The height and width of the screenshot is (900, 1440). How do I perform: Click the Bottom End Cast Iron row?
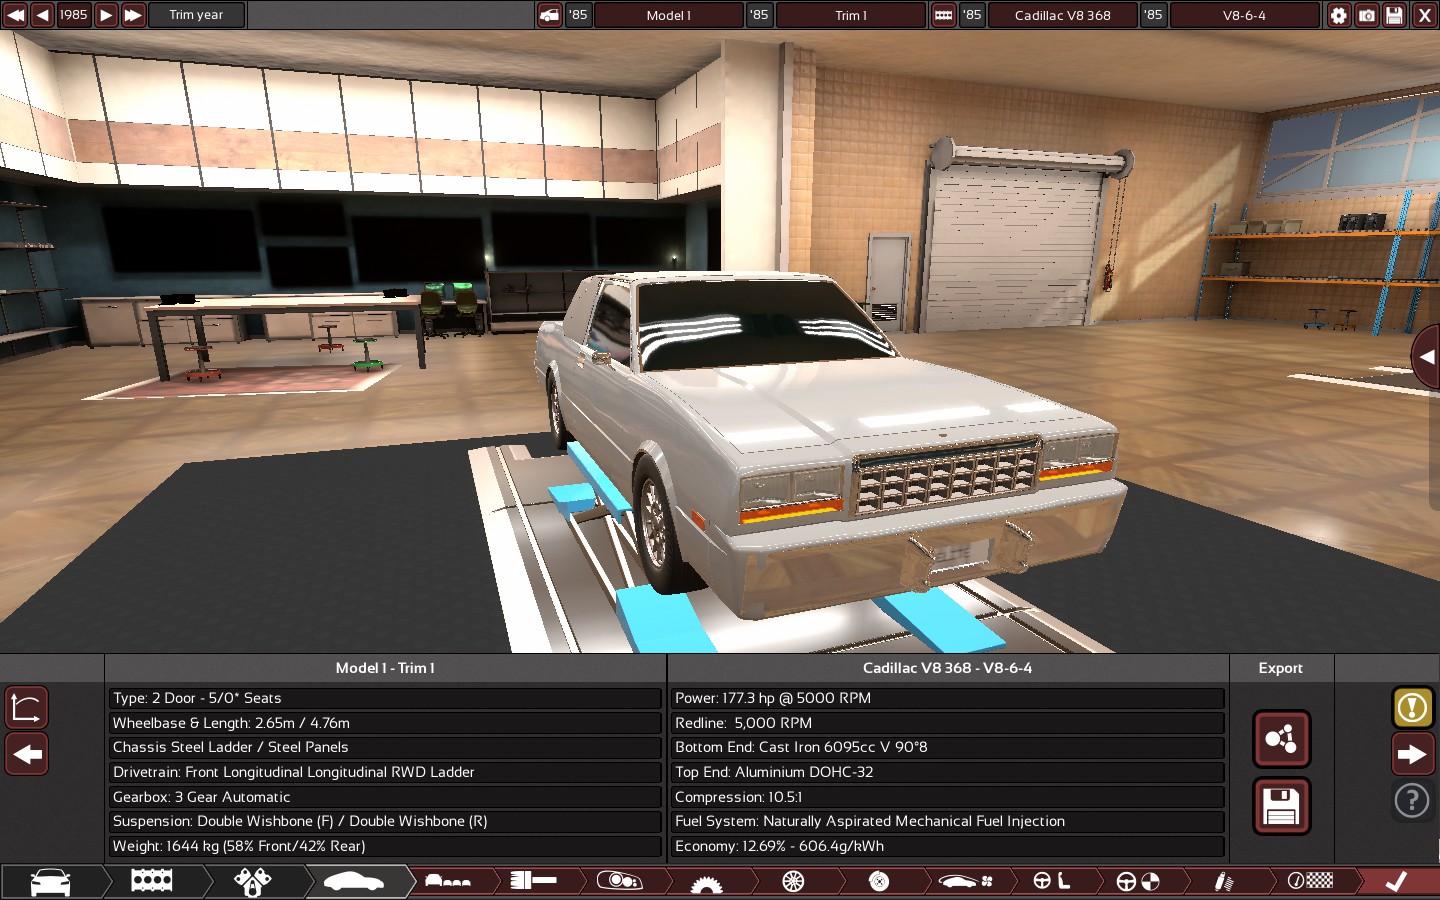tap(947, 747)
